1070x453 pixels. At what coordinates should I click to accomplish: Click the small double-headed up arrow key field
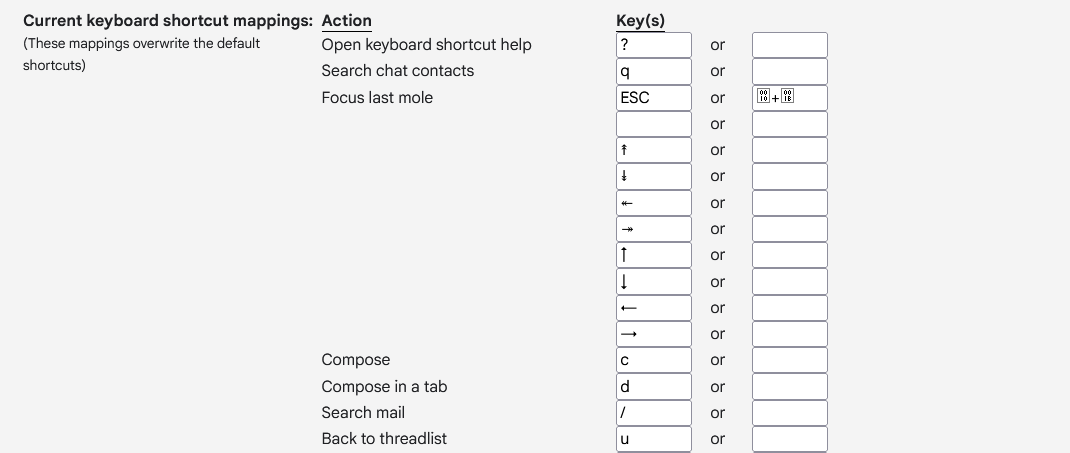[654, 150]
